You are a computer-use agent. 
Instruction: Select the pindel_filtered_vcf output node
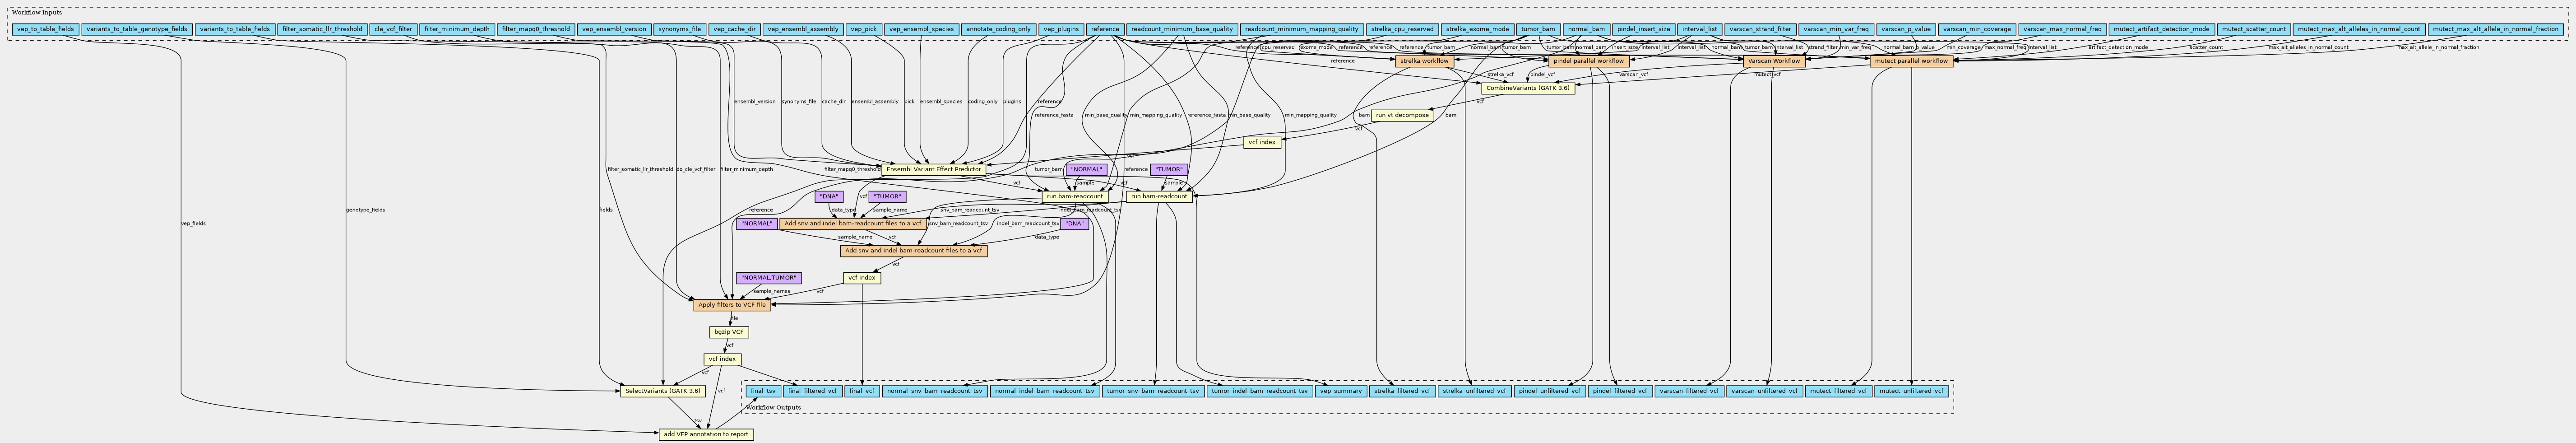click(1620, 391)
